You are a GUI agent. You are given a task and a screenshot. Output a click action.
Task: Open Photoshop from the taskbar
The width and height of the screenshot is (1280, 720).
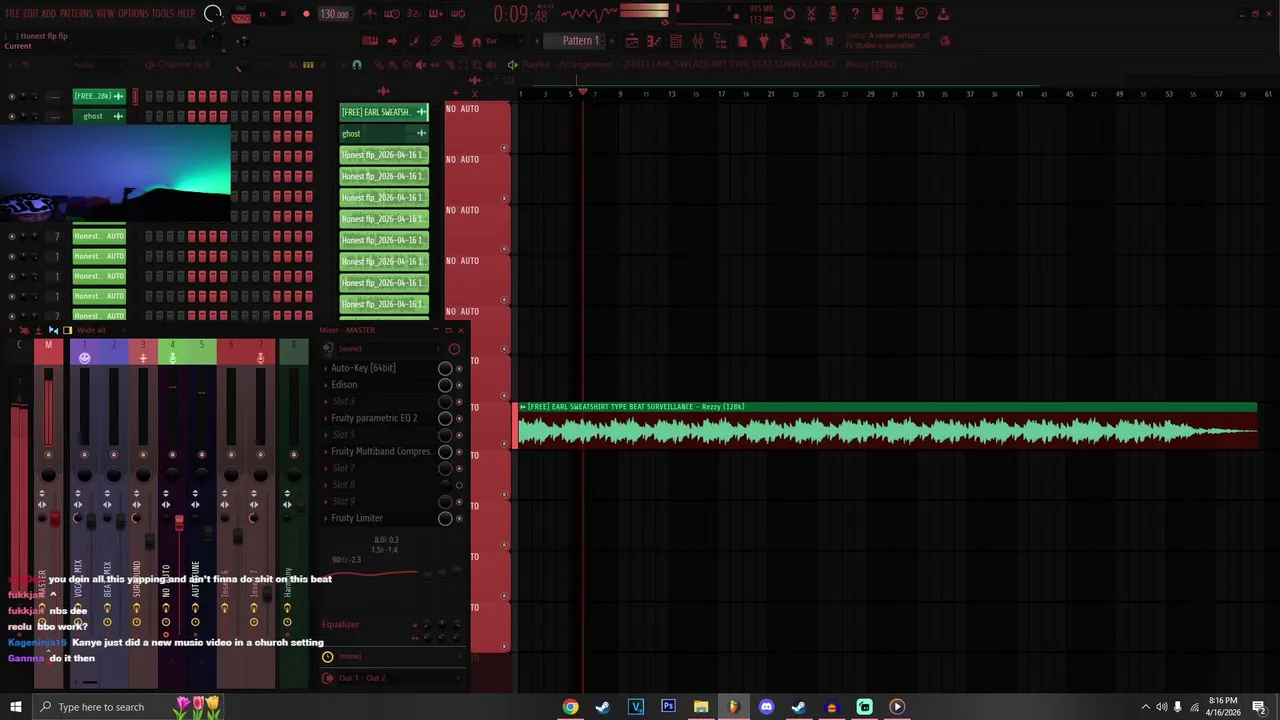click(668, 707)
